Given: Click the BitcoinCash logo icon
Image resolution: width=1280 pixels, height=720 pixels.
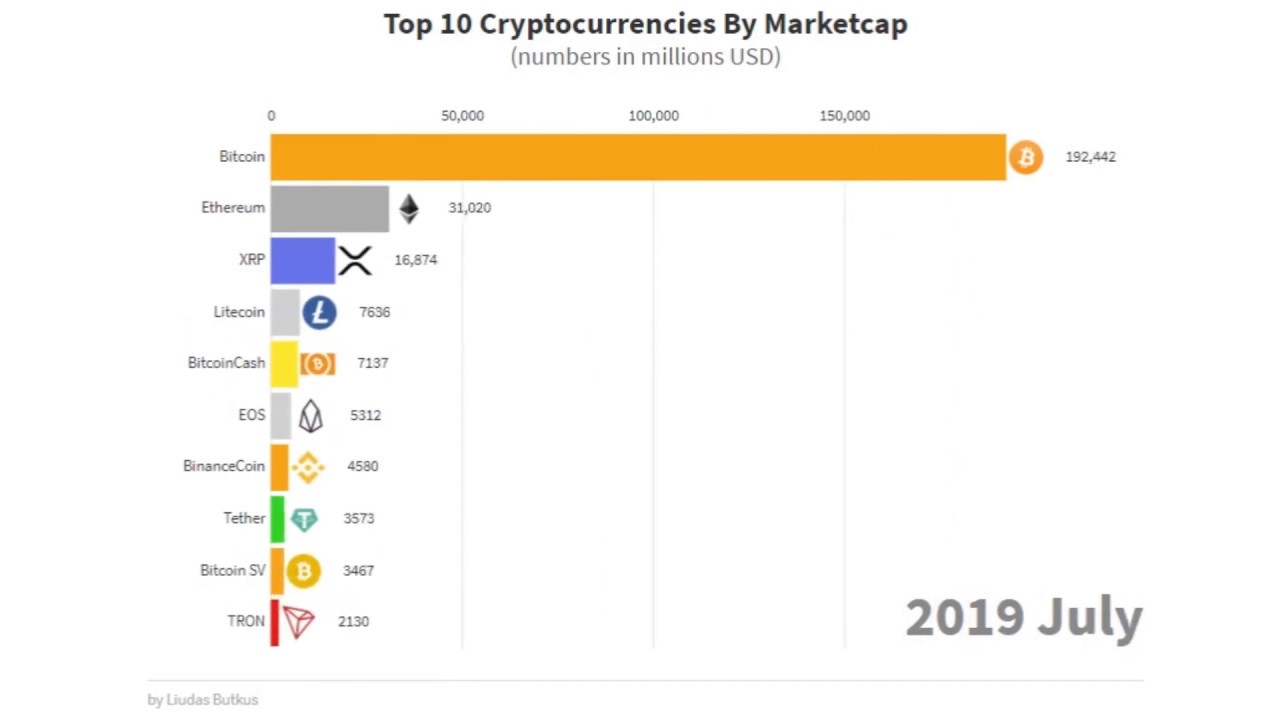Looking at the screenshot, I should [318, 364].
